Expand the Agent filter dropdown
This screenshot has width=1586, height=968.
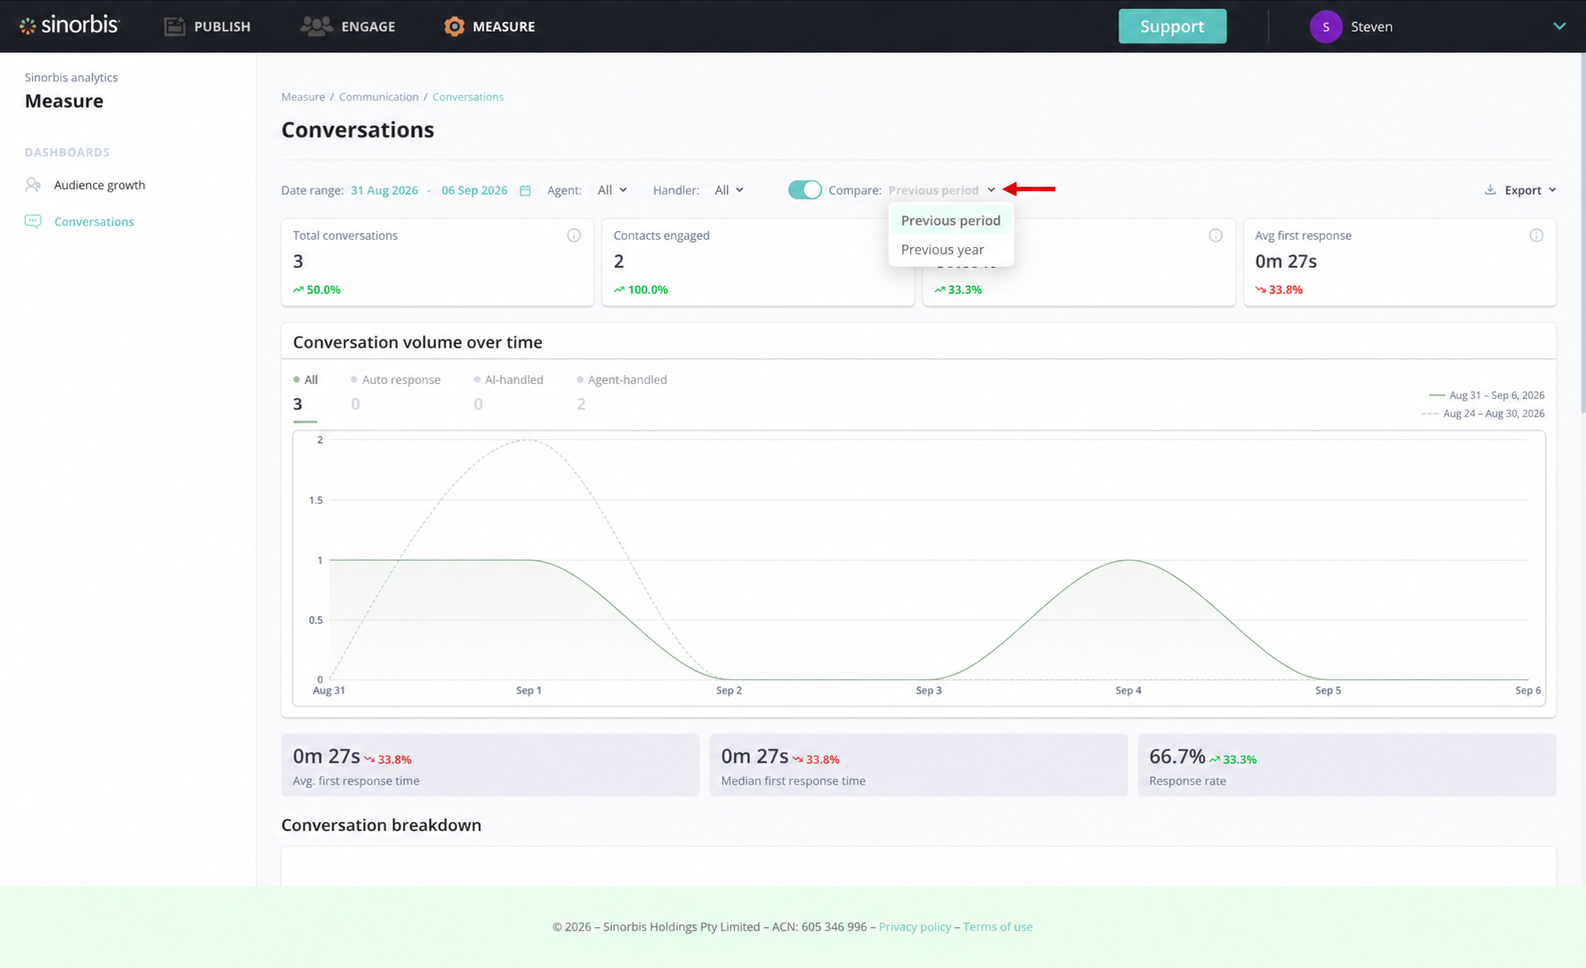(x=612, y=190)
